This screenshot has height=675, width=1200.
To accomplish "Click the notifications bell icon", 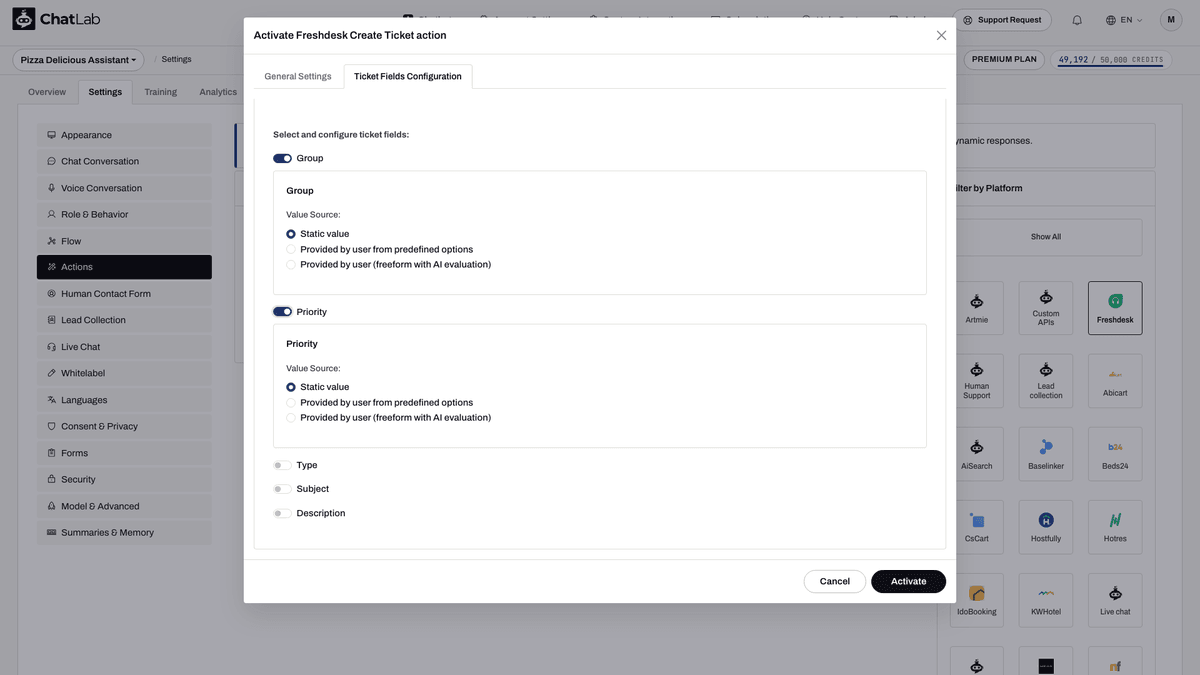I will click(x=1077, y=20).
